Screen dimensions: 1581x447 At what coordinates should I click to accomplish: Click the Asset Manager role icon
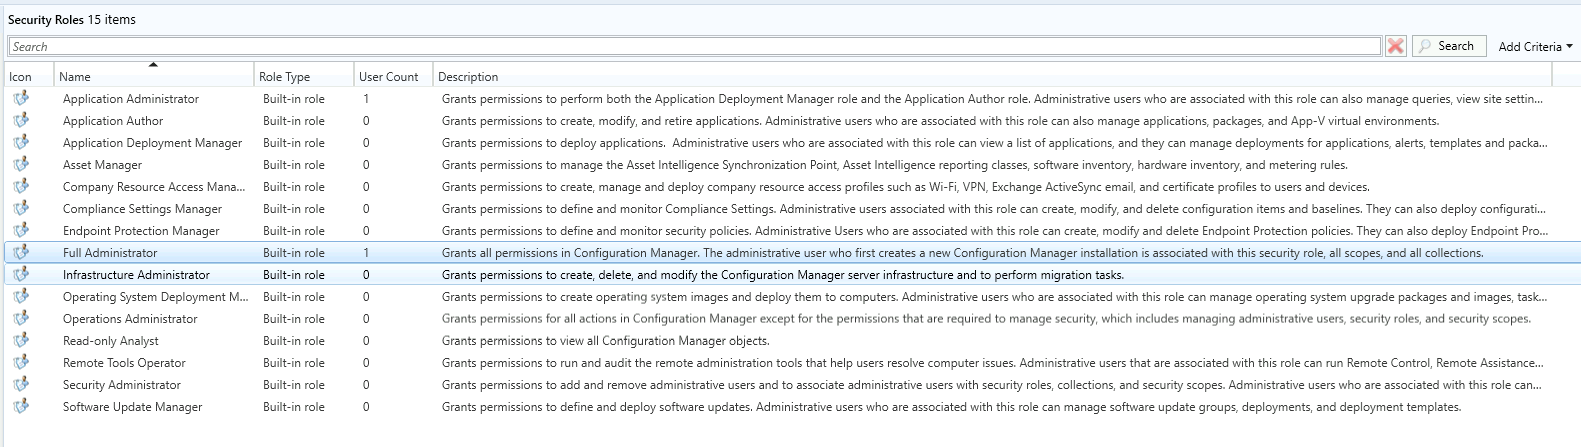(x=21, y=165)
